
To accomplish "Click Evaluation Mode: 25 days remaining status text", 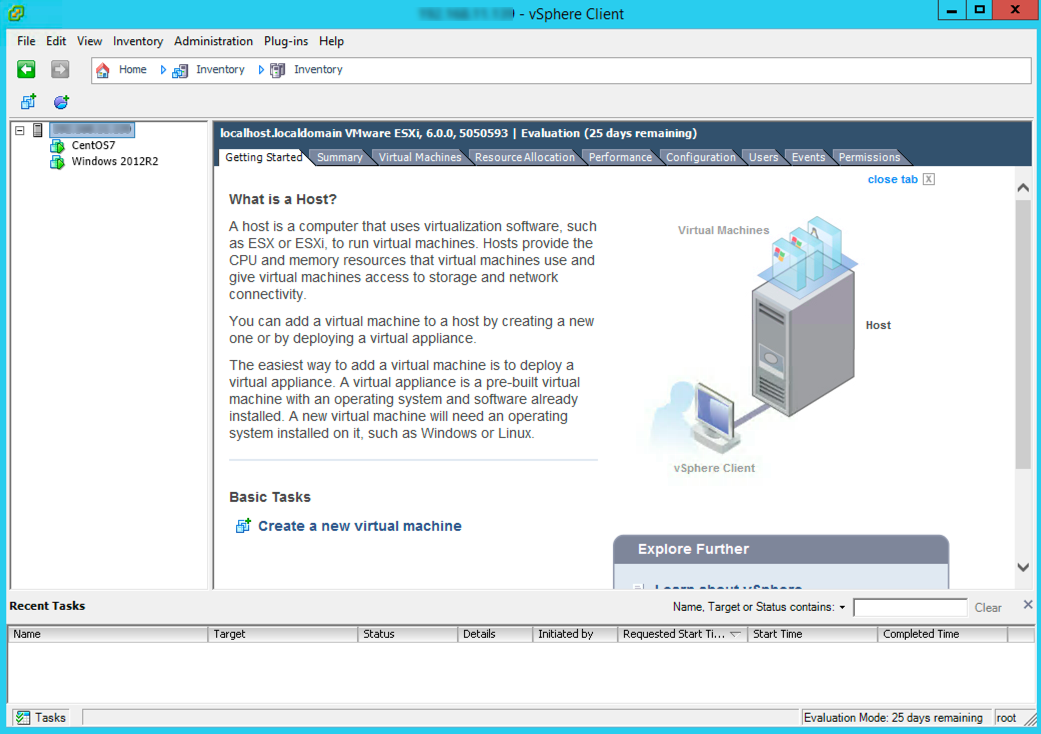I will coord(893,717).
